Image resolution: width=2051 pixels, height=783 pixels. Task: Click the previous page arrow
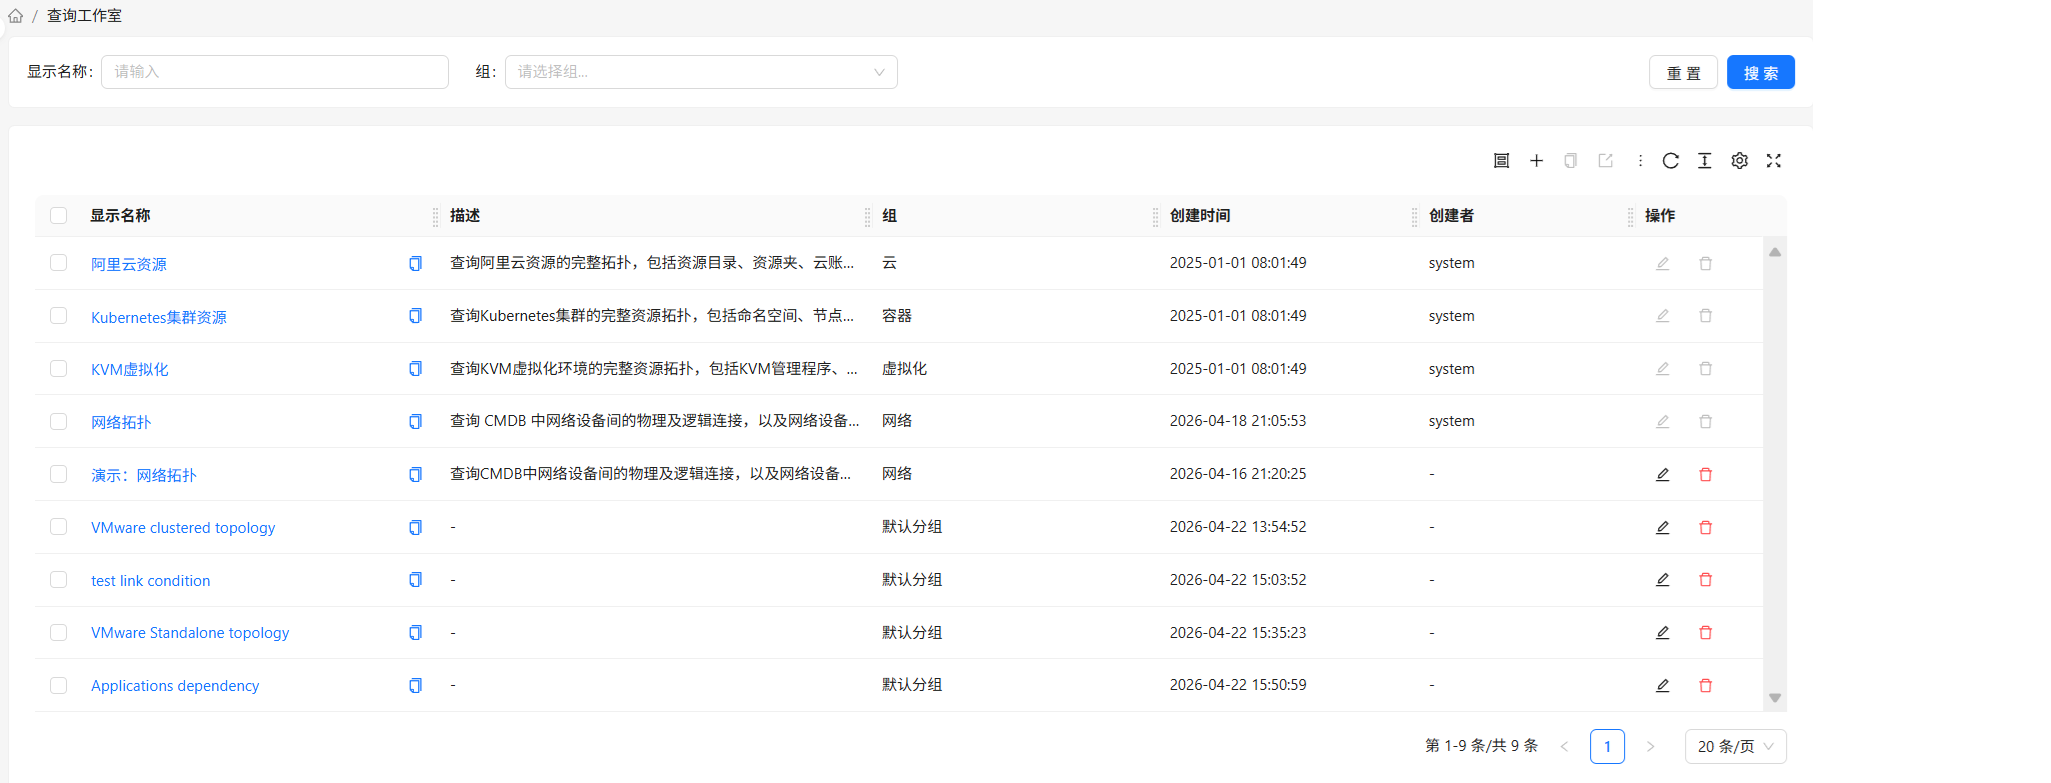click(1564, 747)
